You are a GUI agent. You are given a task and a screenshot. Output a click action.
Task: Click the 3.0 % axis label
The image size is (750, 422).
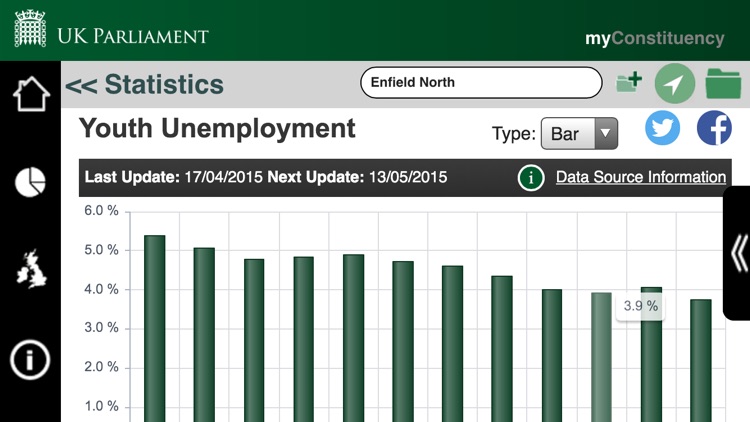[101, 328]
